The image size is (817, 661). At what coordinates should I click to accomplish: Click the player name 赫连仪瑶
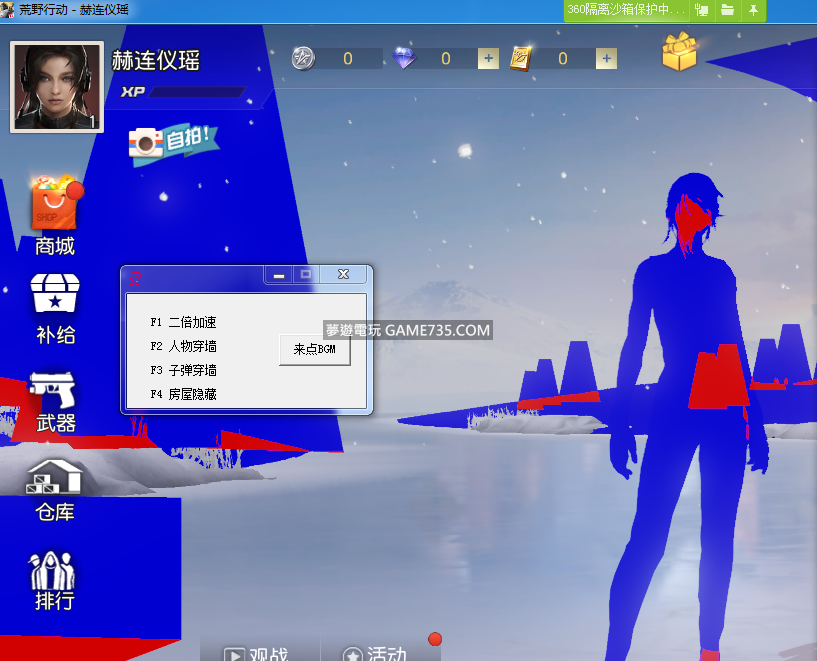tap(155, 60)
